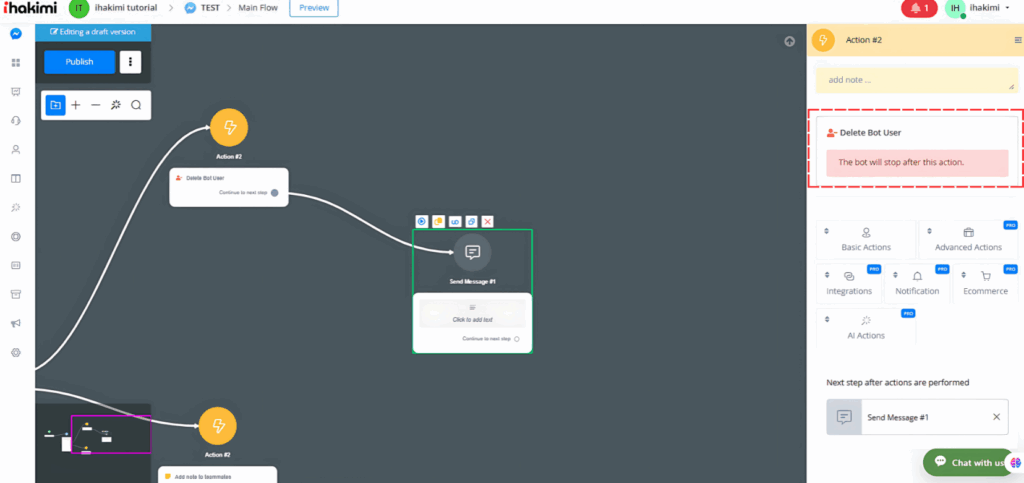Screen dimensions: 1024x483
Task: Click the add folder icon in canvas toolbar
Action: pyautogui.click(x=56, y=105)
